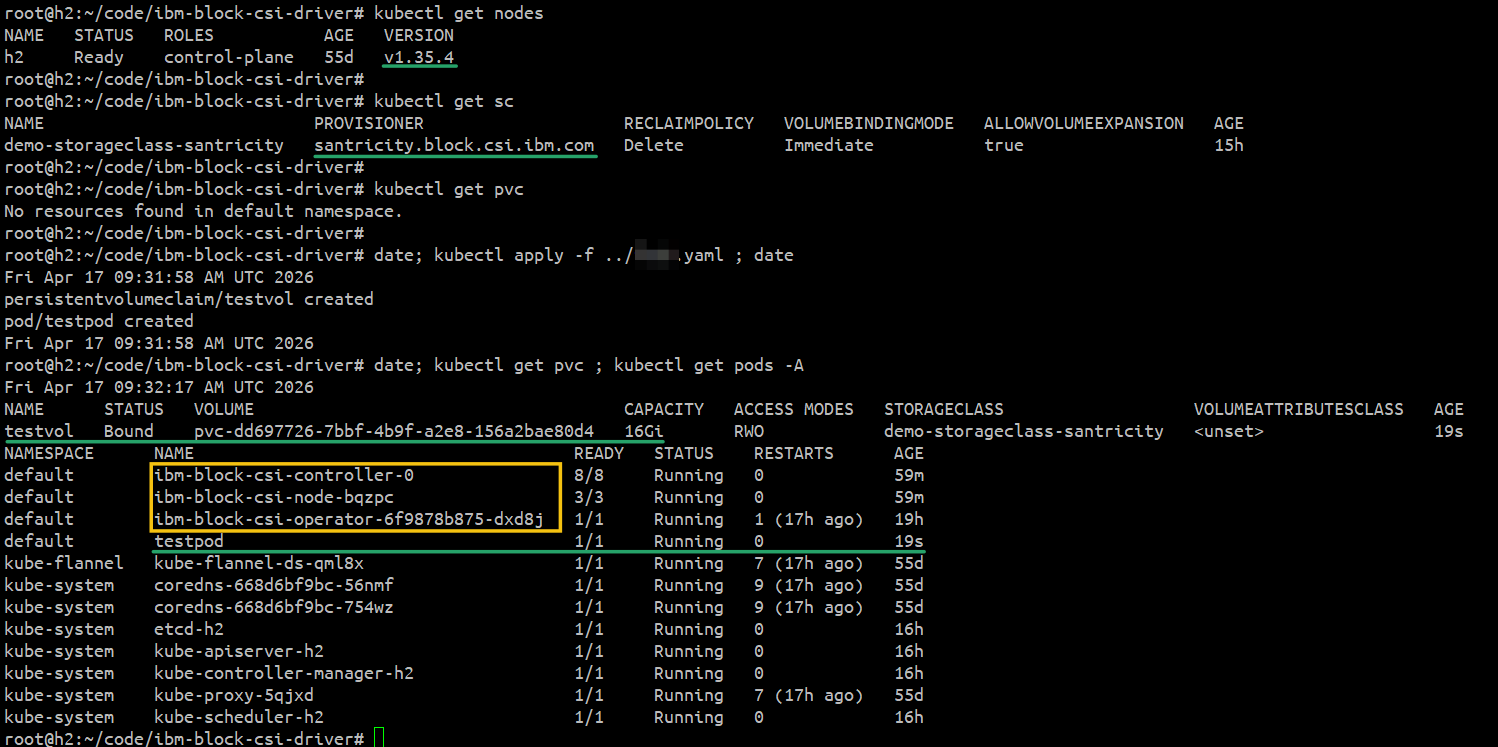Image resolution: width=1498 pixels, height=747 pixels.
Task: Select the pod name ibm-block-csi-node-bqzpc
Action: pos(274,497)
